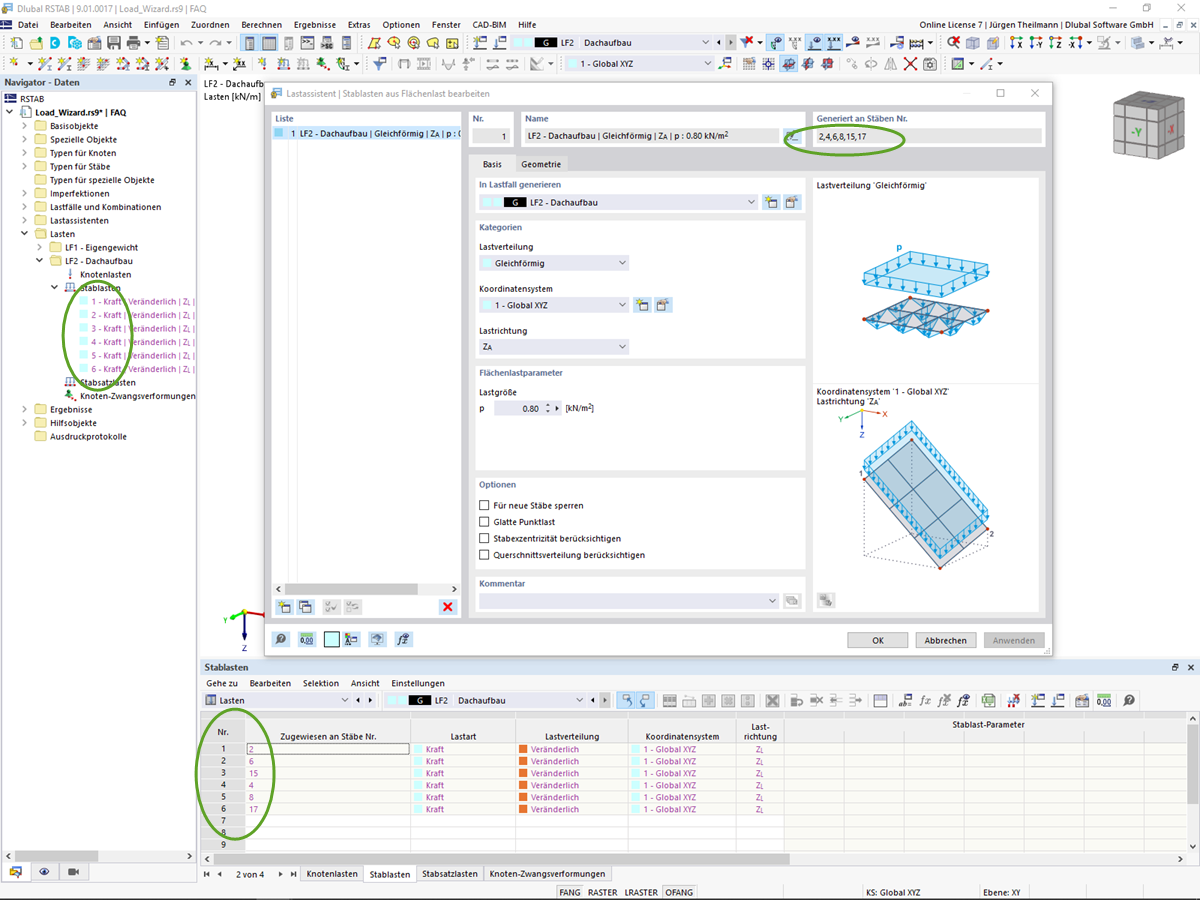The image size is (1200, 900).
Task: Open 'In Lastfall generieren' LF2 dropdown
Action: click(618, 202)
